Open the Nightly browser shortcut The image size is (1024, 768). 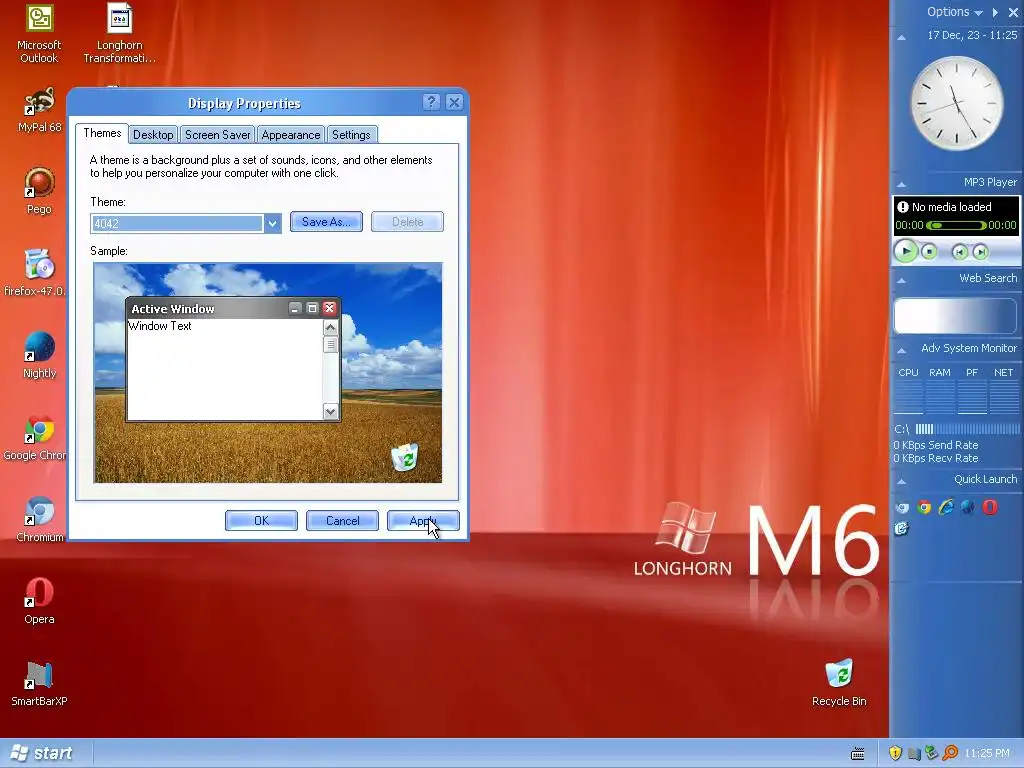pyautogui.click(x=39, y=355)
